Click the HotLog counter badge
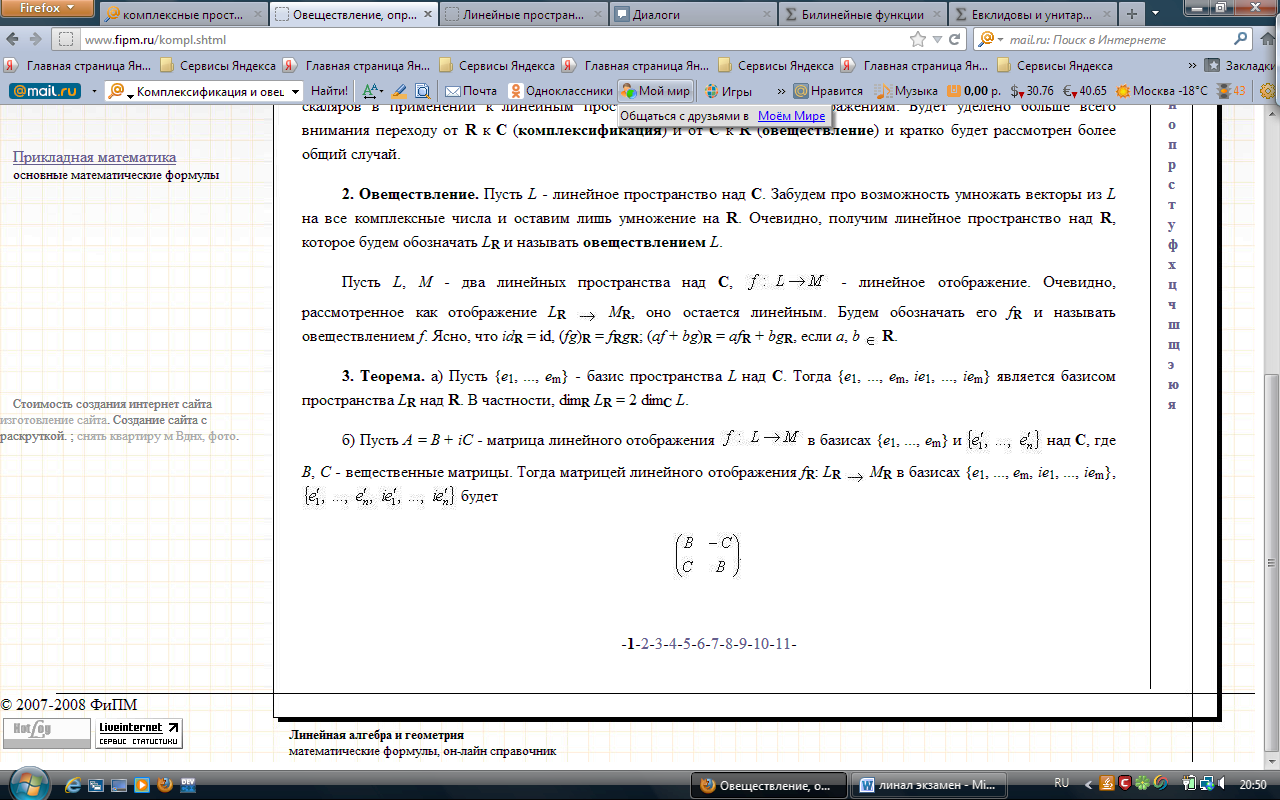Viewport: 1280px width, 800px height. [46, 733]
